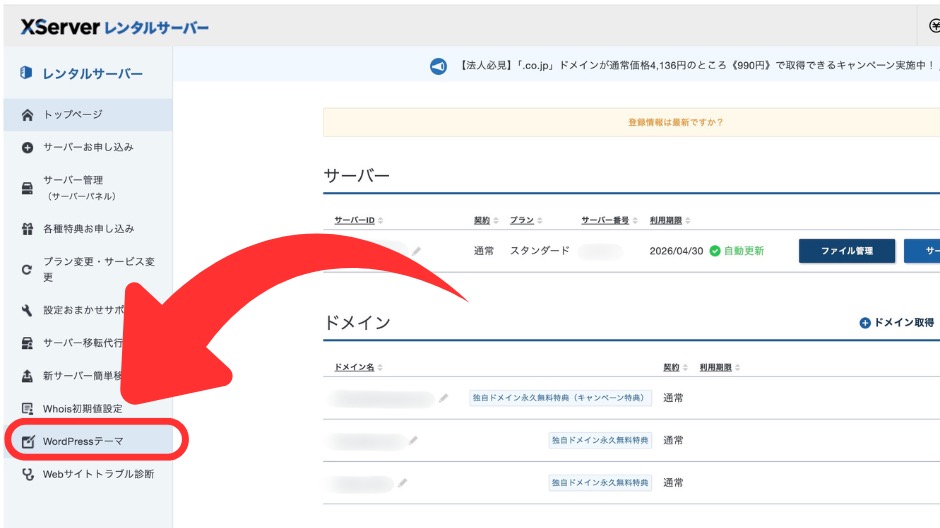Click the ドメイン取得 link
The height and width of the screenshot is (528, 940).
click(896, 323)
